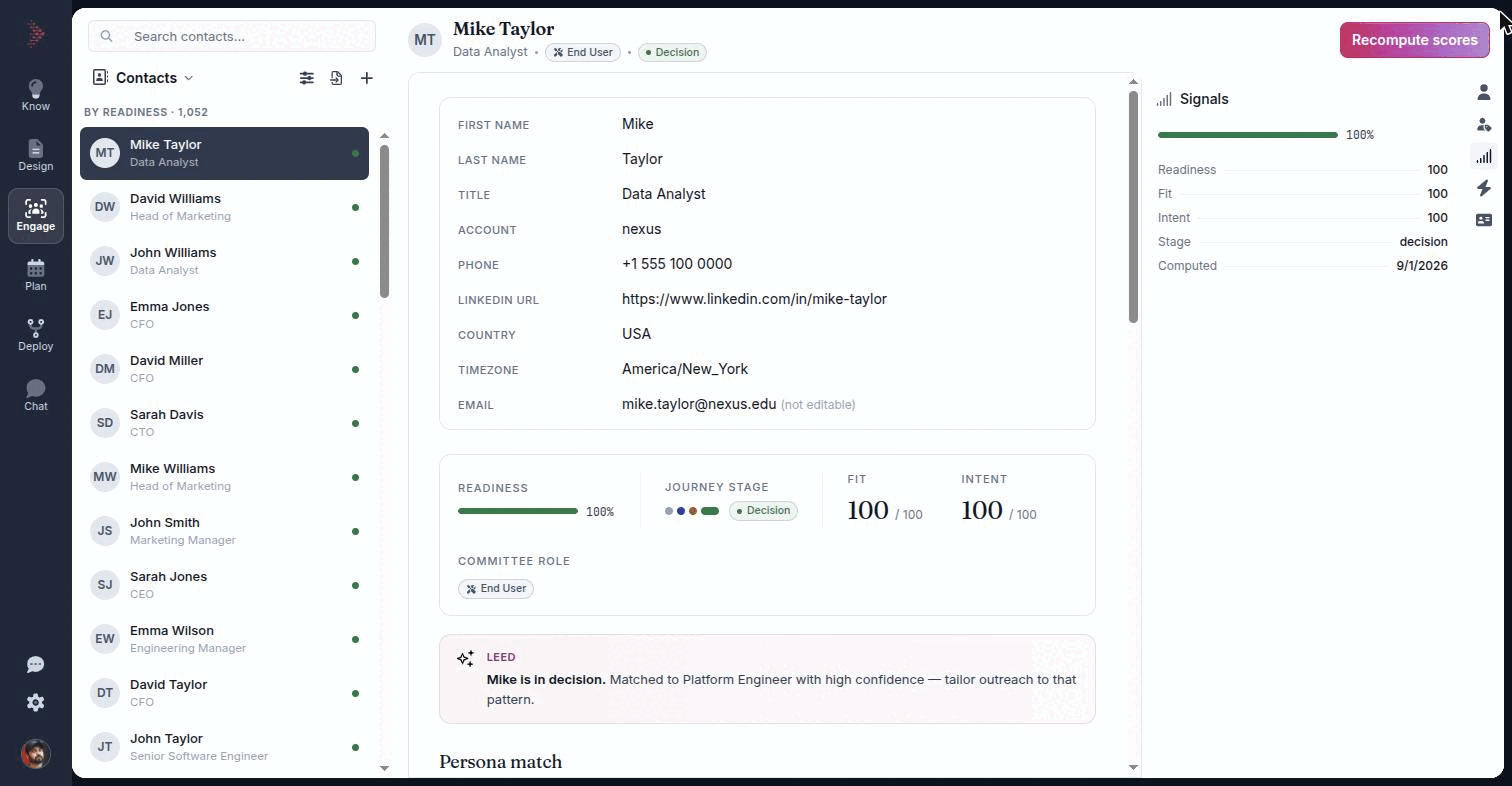Open the LinkedIn URL for Mike Taylor

[x=754, y=299]
